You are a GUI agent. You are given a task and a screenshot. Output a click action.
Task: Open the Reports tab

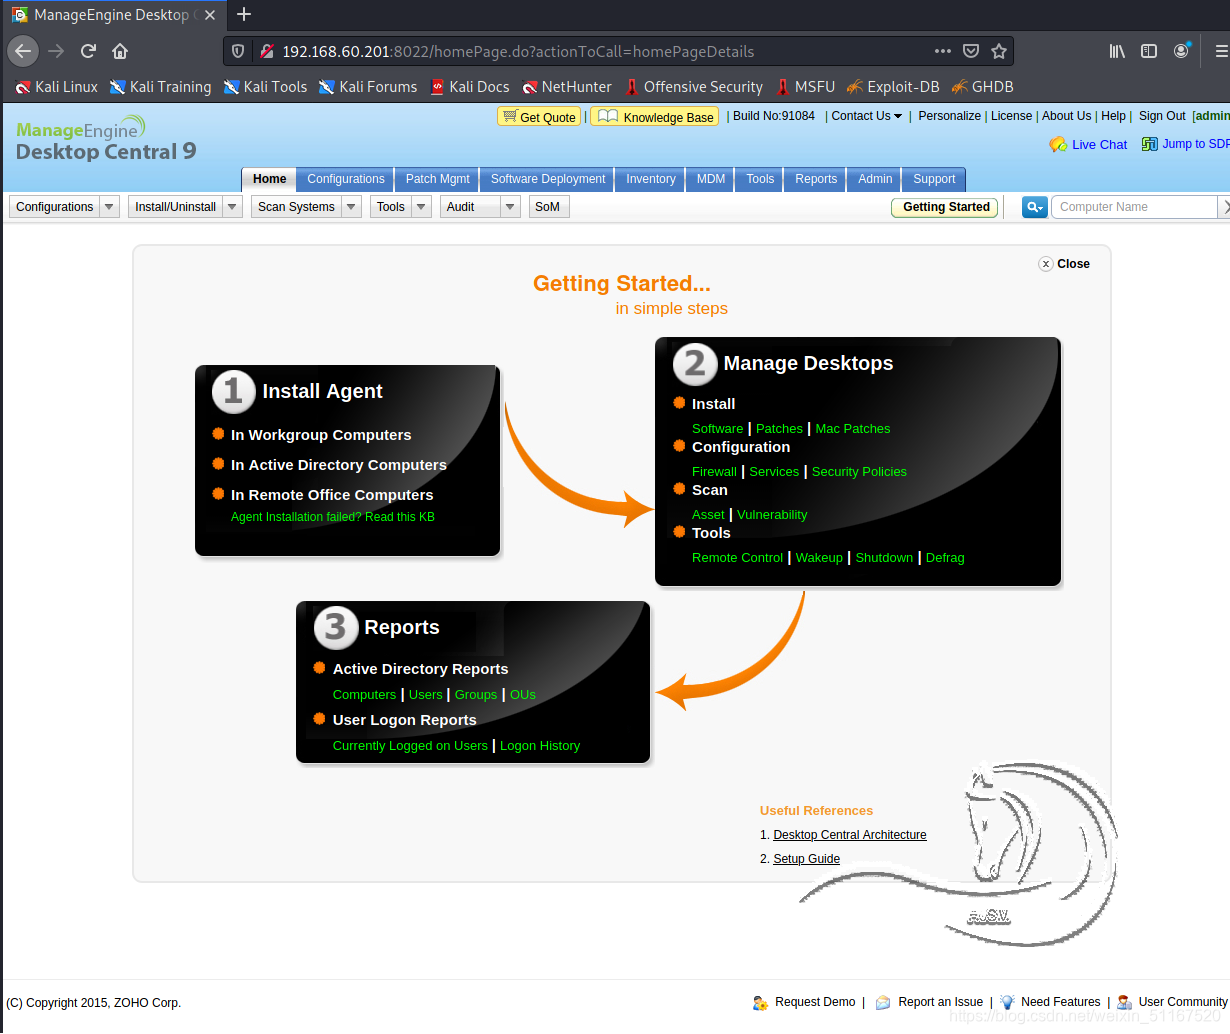tap(816, 179)
